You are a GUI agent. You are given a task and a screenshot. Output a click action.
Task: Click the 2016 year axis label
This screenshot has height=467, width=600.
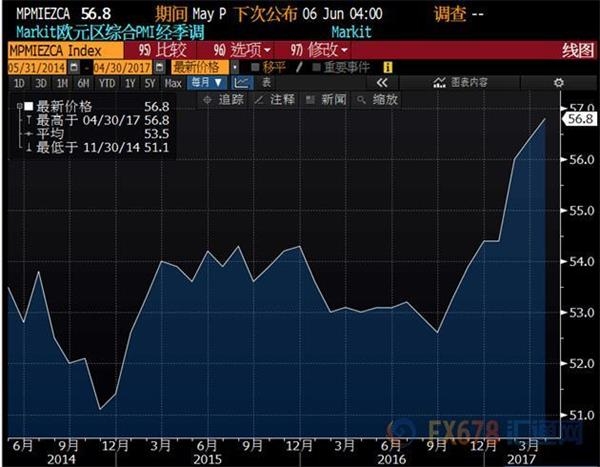[391, 459]
